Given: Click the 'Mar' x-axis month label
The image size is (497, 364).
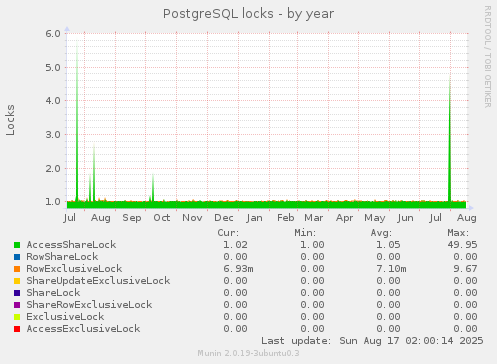Looking at the screenshot, I should click(x=314, y=218).
